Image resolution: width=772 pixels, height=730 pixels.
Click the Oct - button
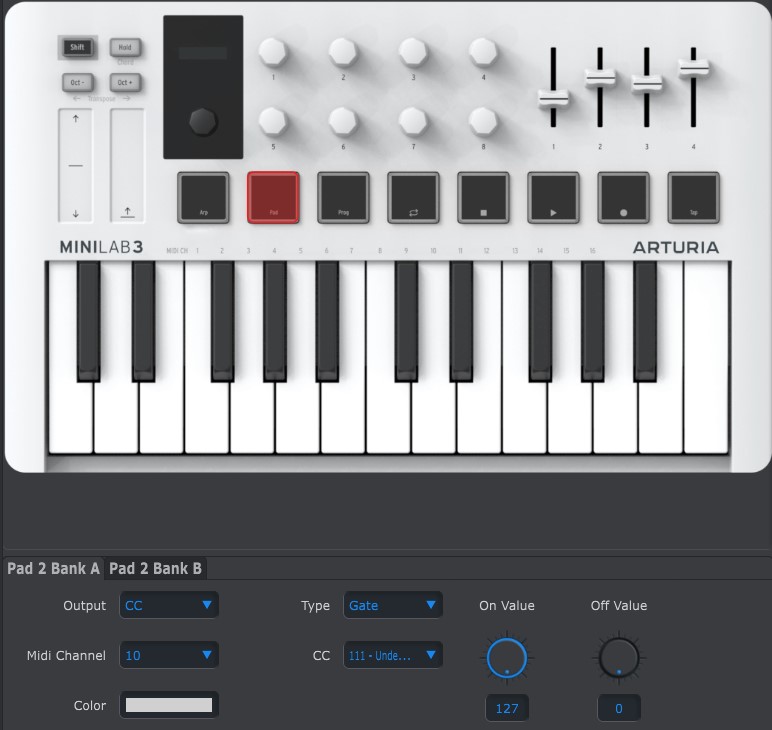click(x=78, y=82)
